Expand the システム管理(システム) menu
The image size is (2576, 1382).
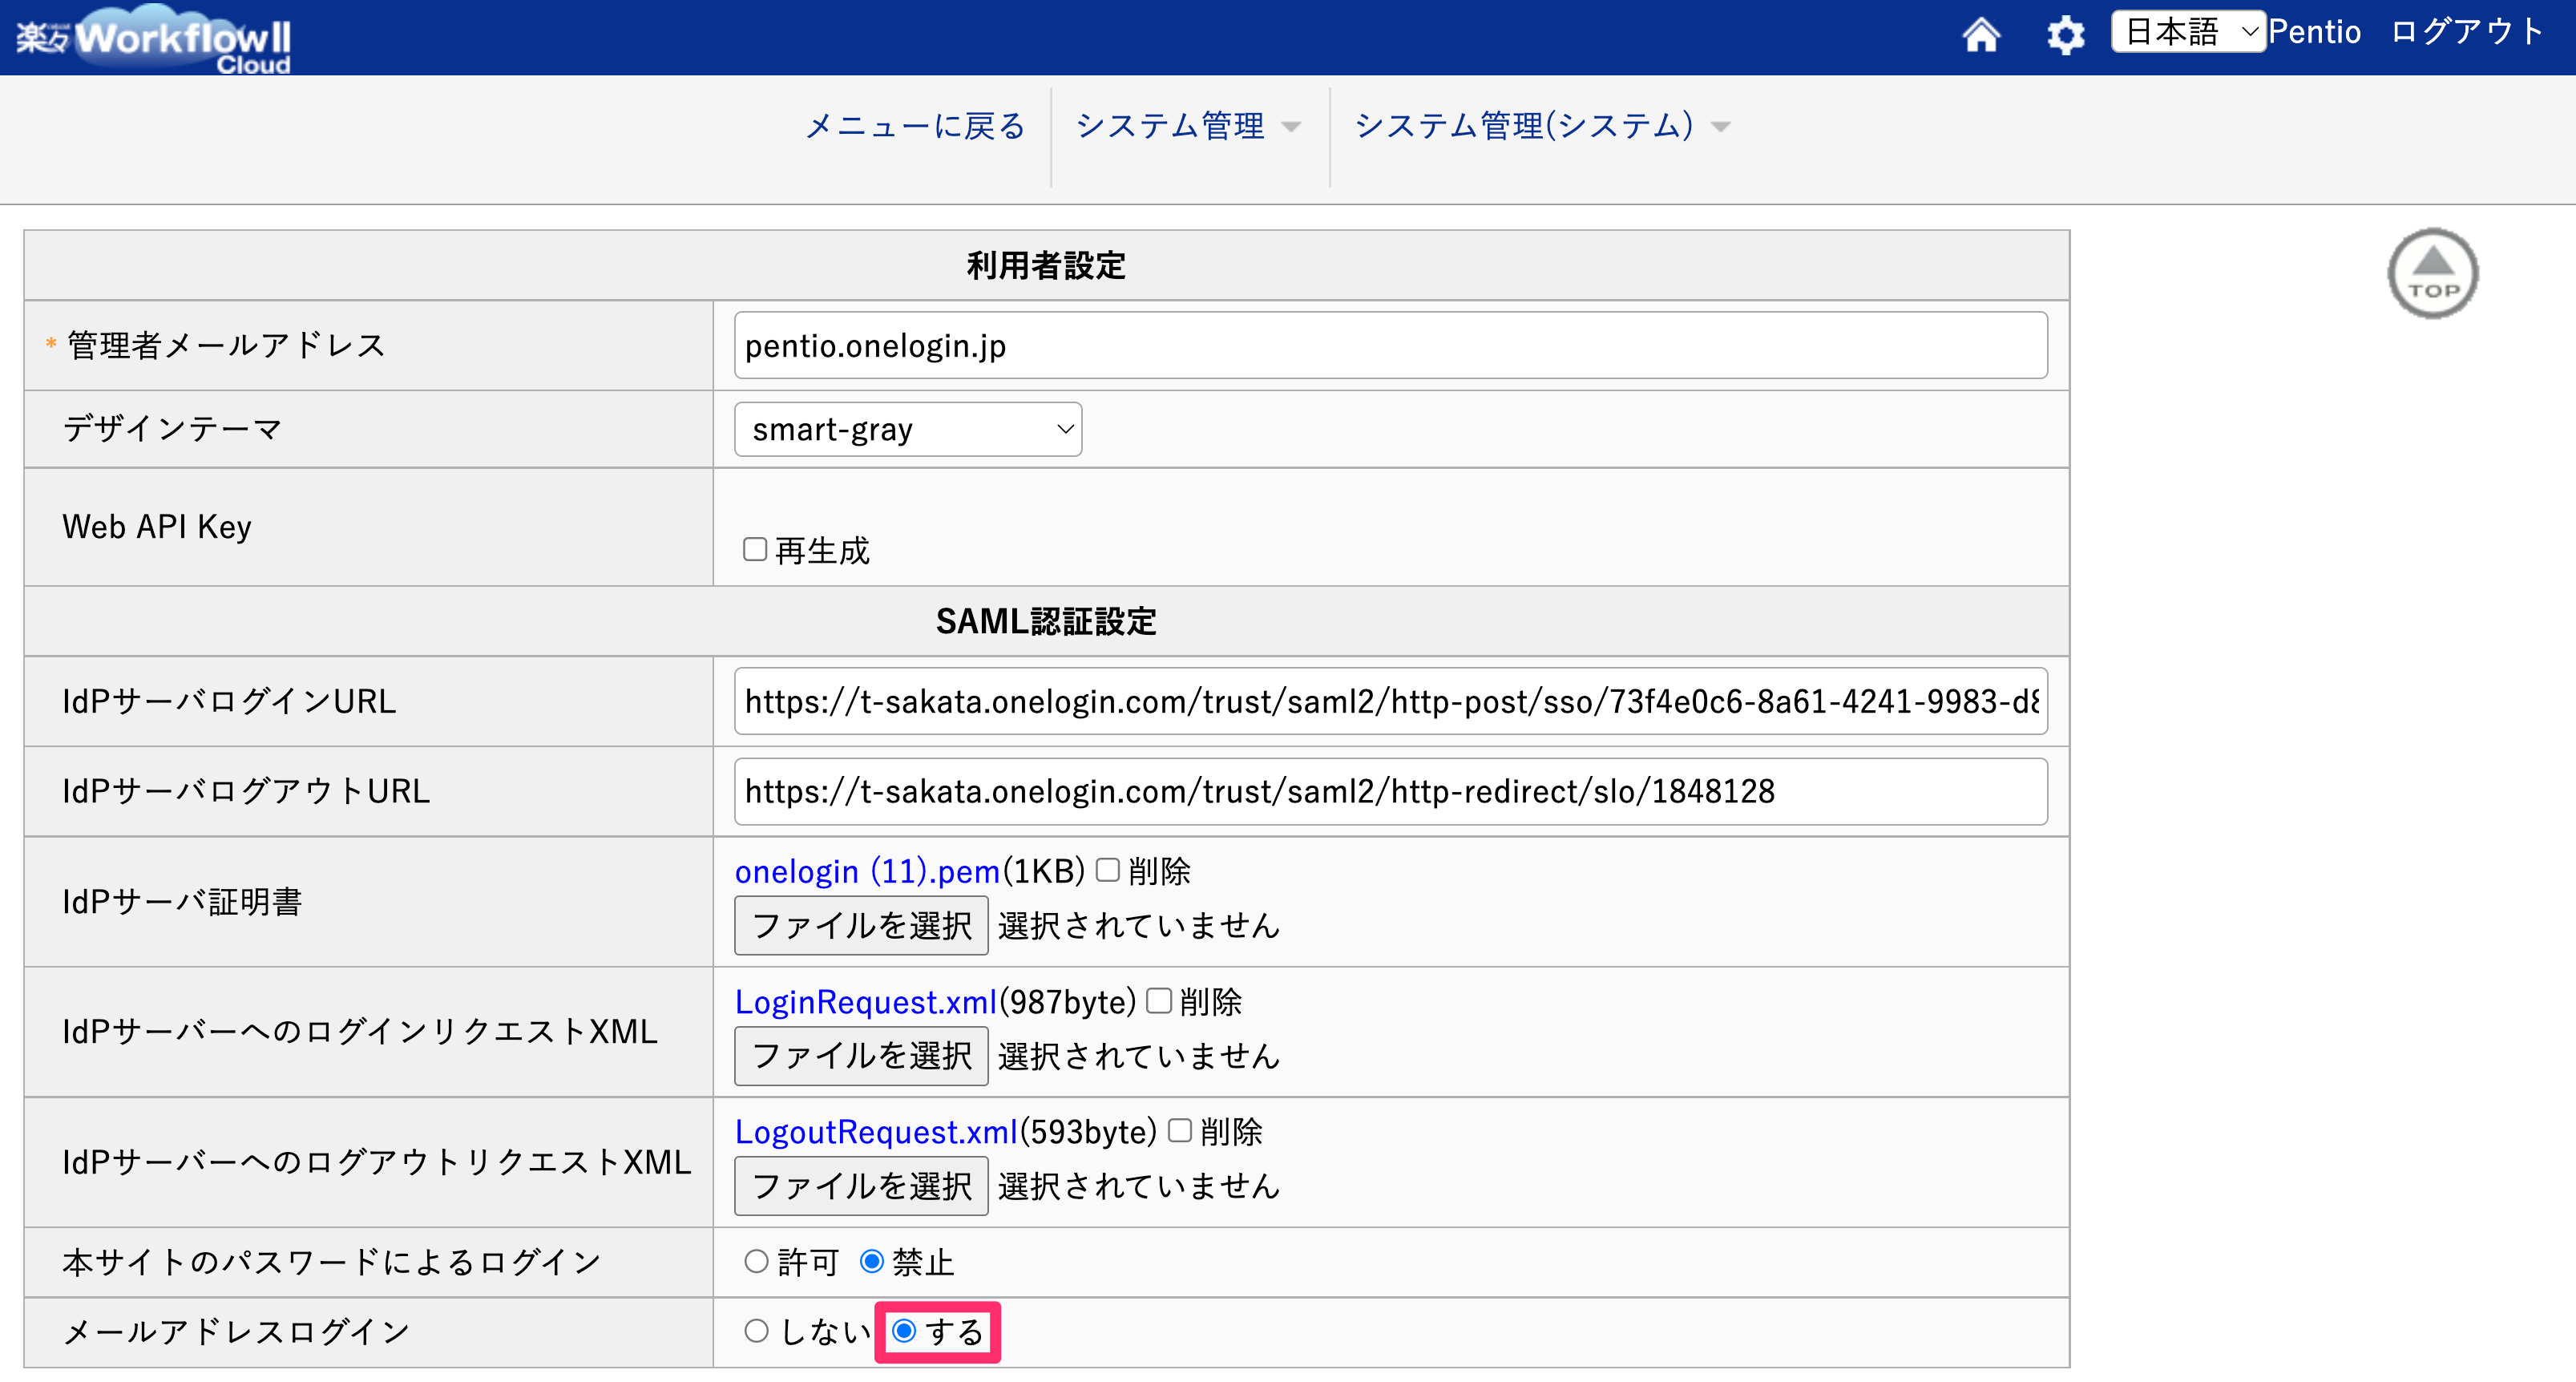pos(1541,126)
